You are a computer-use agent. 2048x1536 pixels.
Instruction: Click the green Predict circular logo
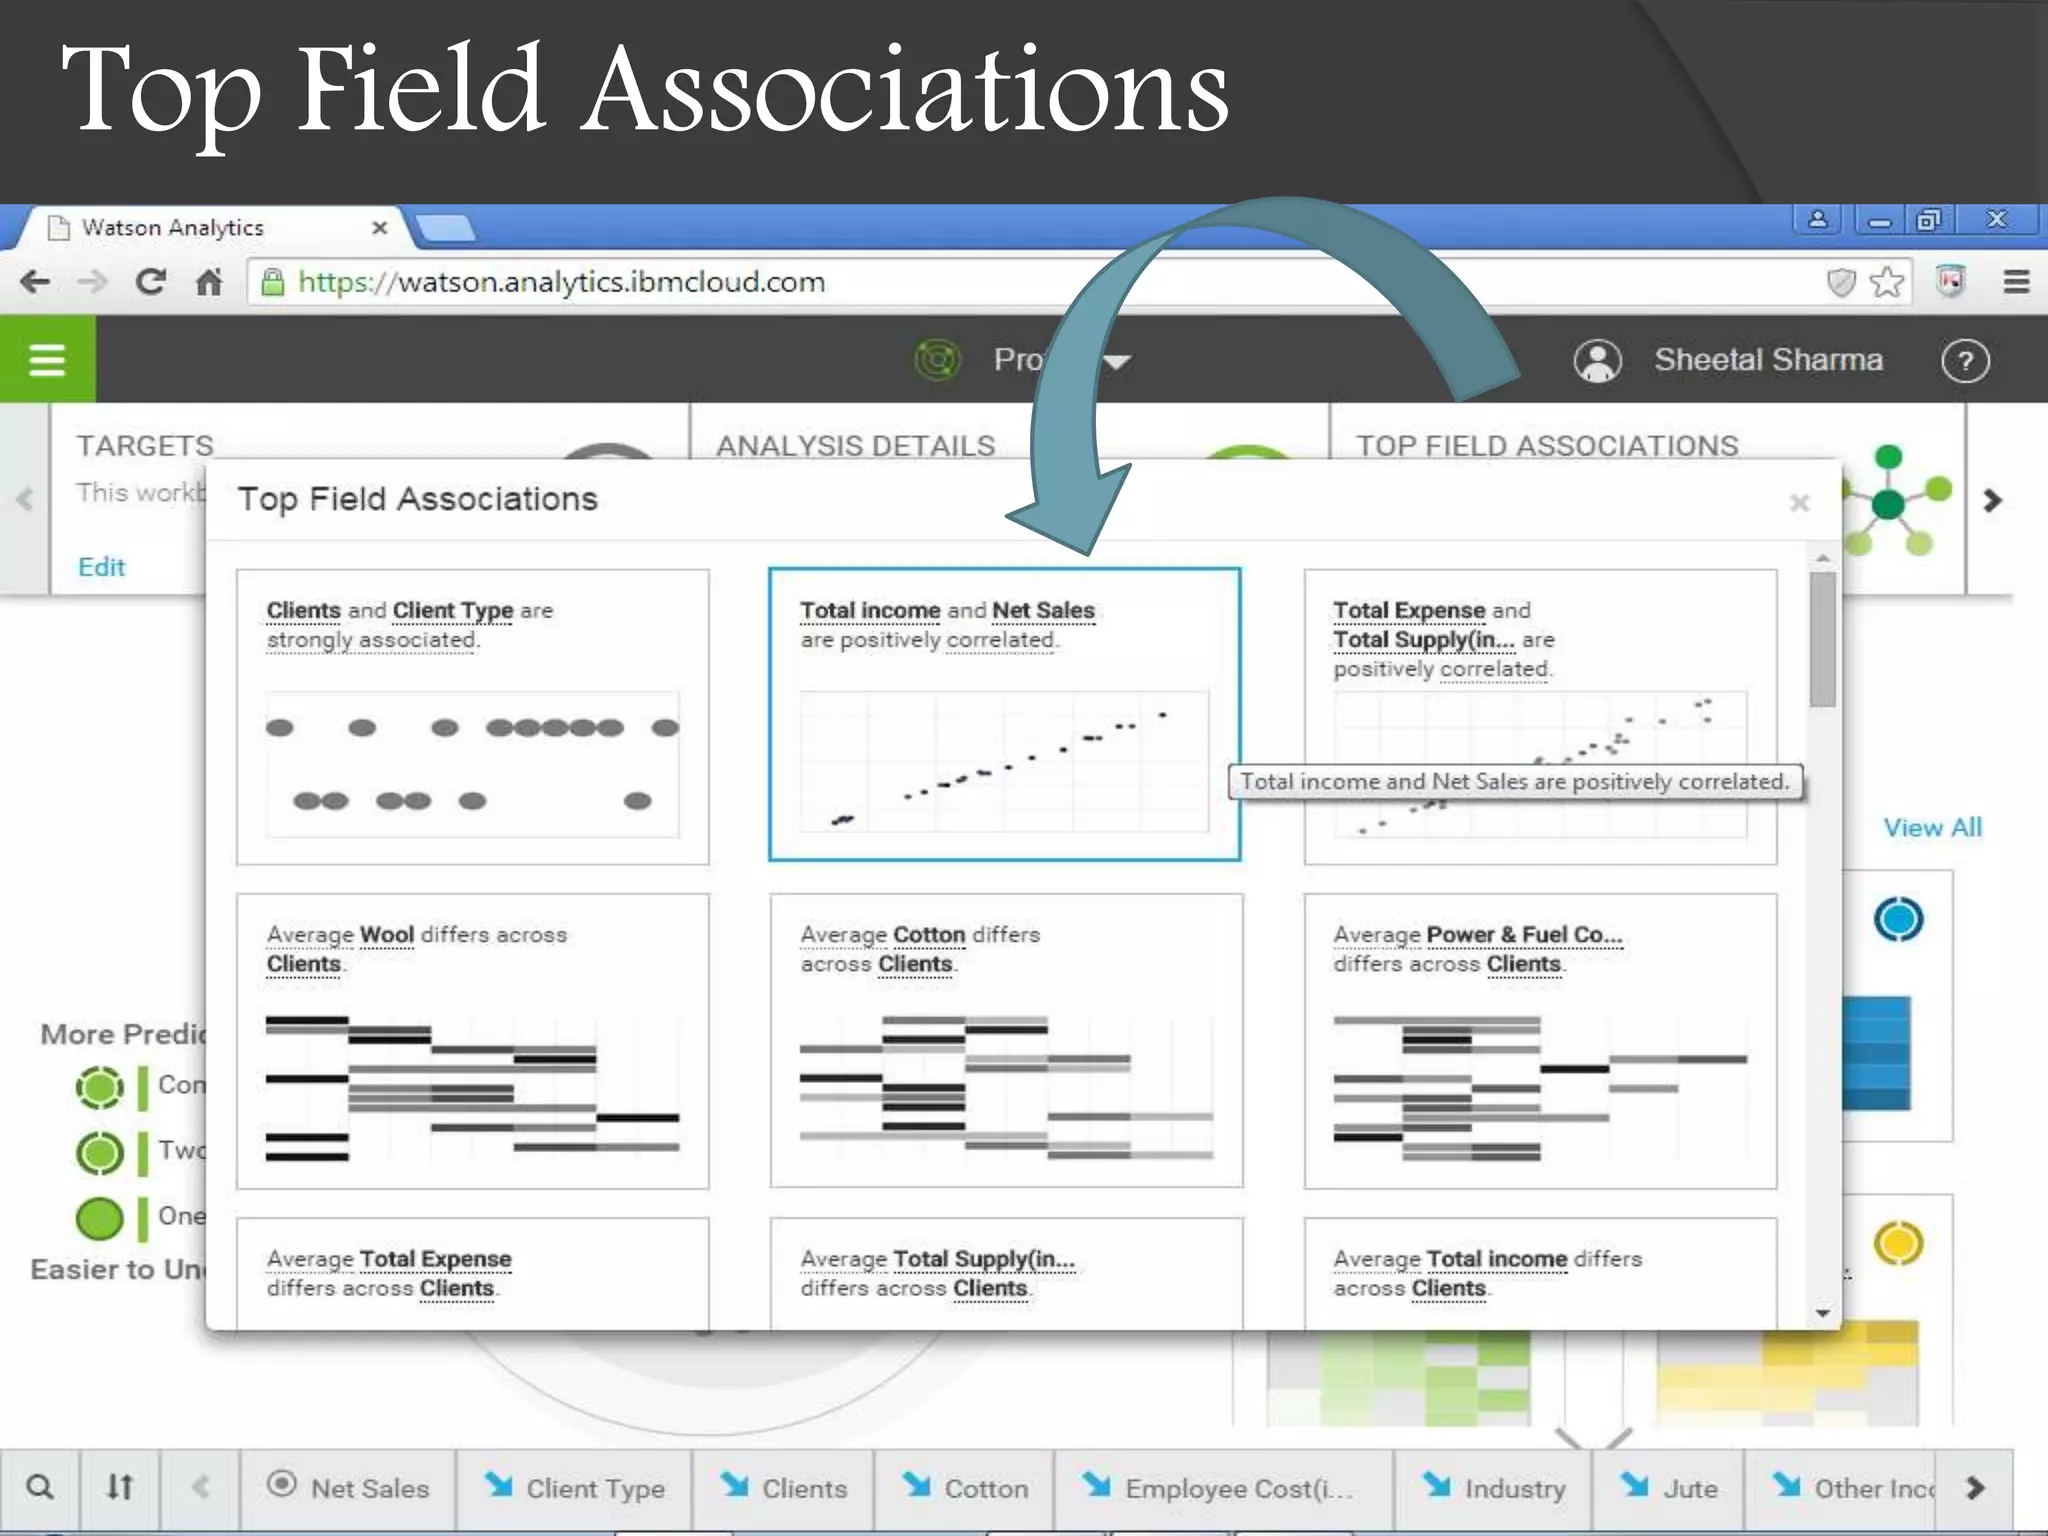coord(937,359)
